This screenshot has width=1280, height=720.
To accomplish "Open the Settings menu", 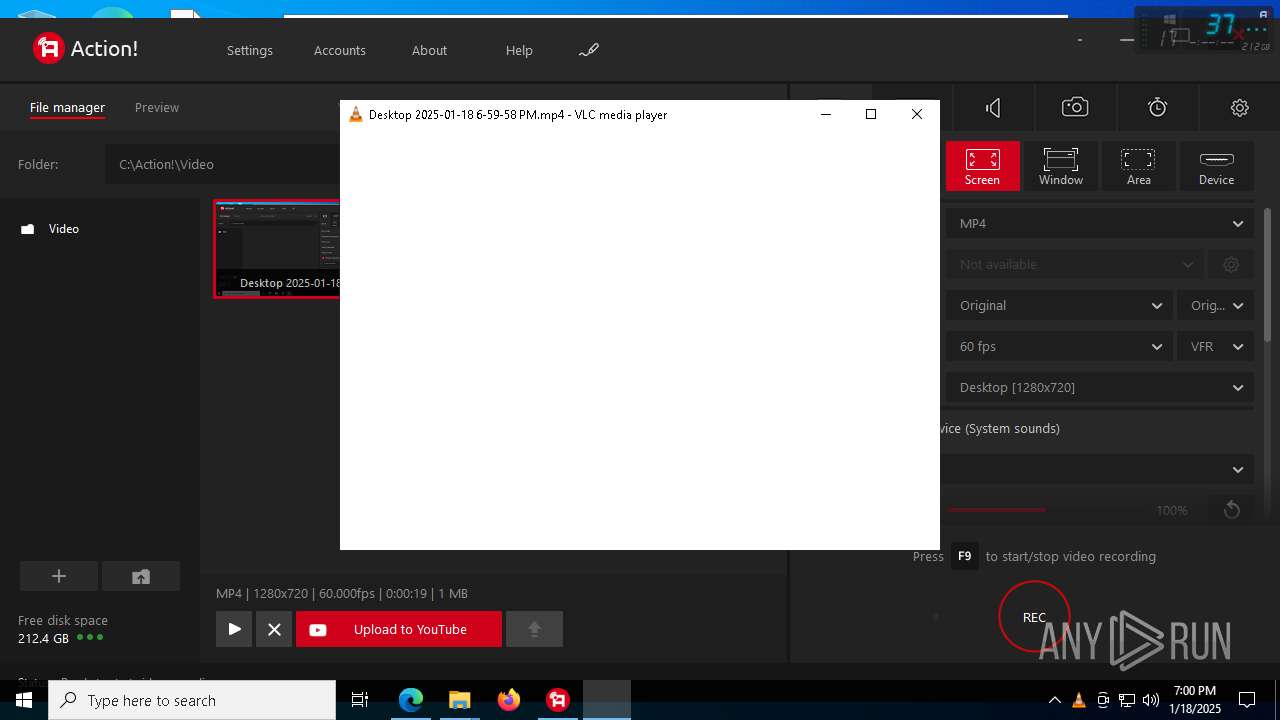I will coord(249,50).
